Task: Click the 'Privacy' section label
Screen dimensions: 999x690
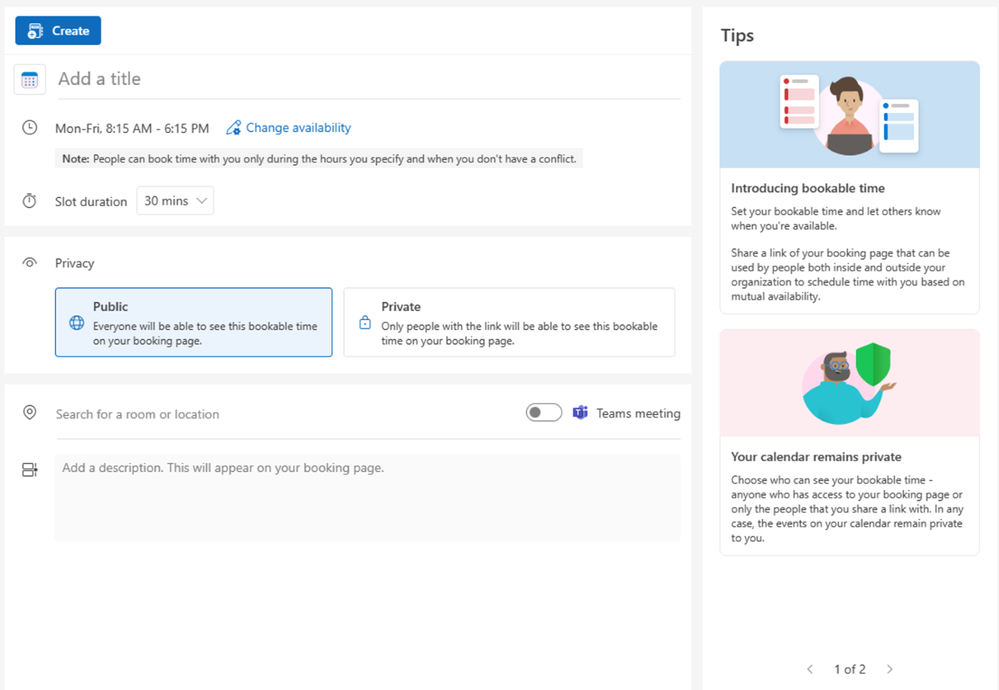Action: (x=75, y=263)
